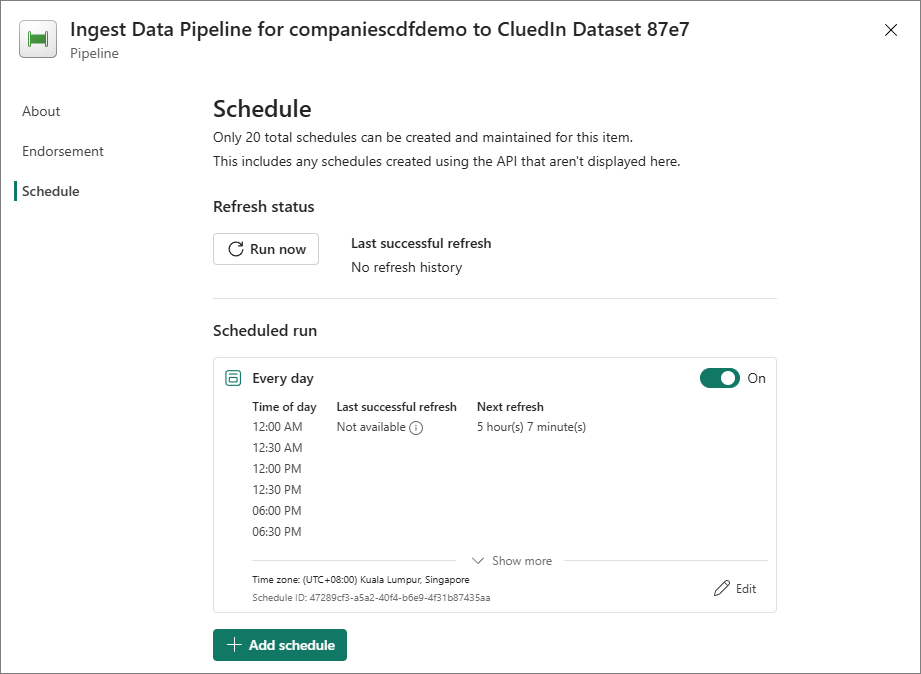The image size is (921, 674).
Task: Click the info icon next to Not available
Action: 417,428
